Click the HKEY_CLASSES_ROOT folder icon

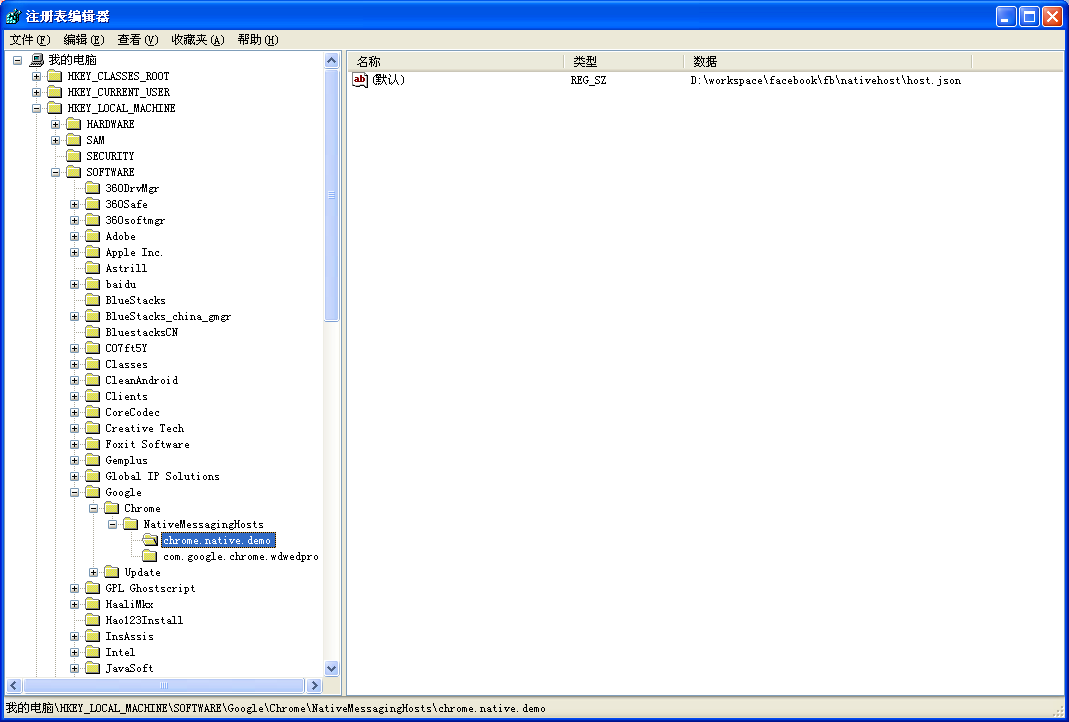(55, 76)
